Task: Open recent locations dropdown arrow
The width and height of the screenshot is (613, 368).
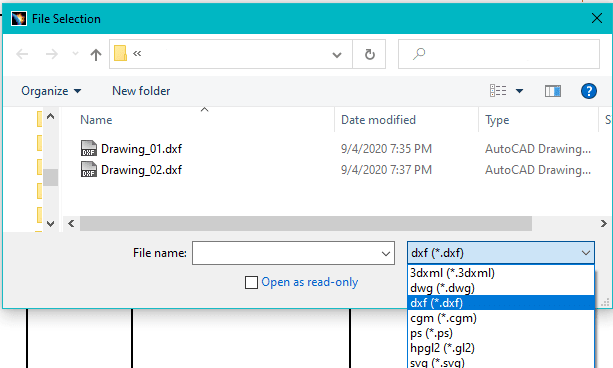Action: (75, 54)
